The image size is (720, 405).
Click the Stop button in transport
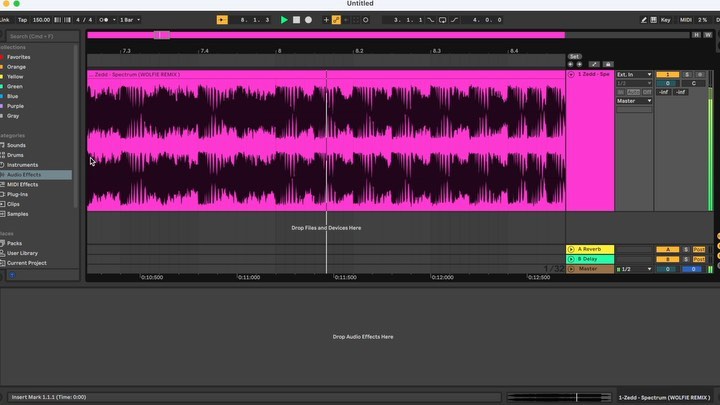pos(296,19)
